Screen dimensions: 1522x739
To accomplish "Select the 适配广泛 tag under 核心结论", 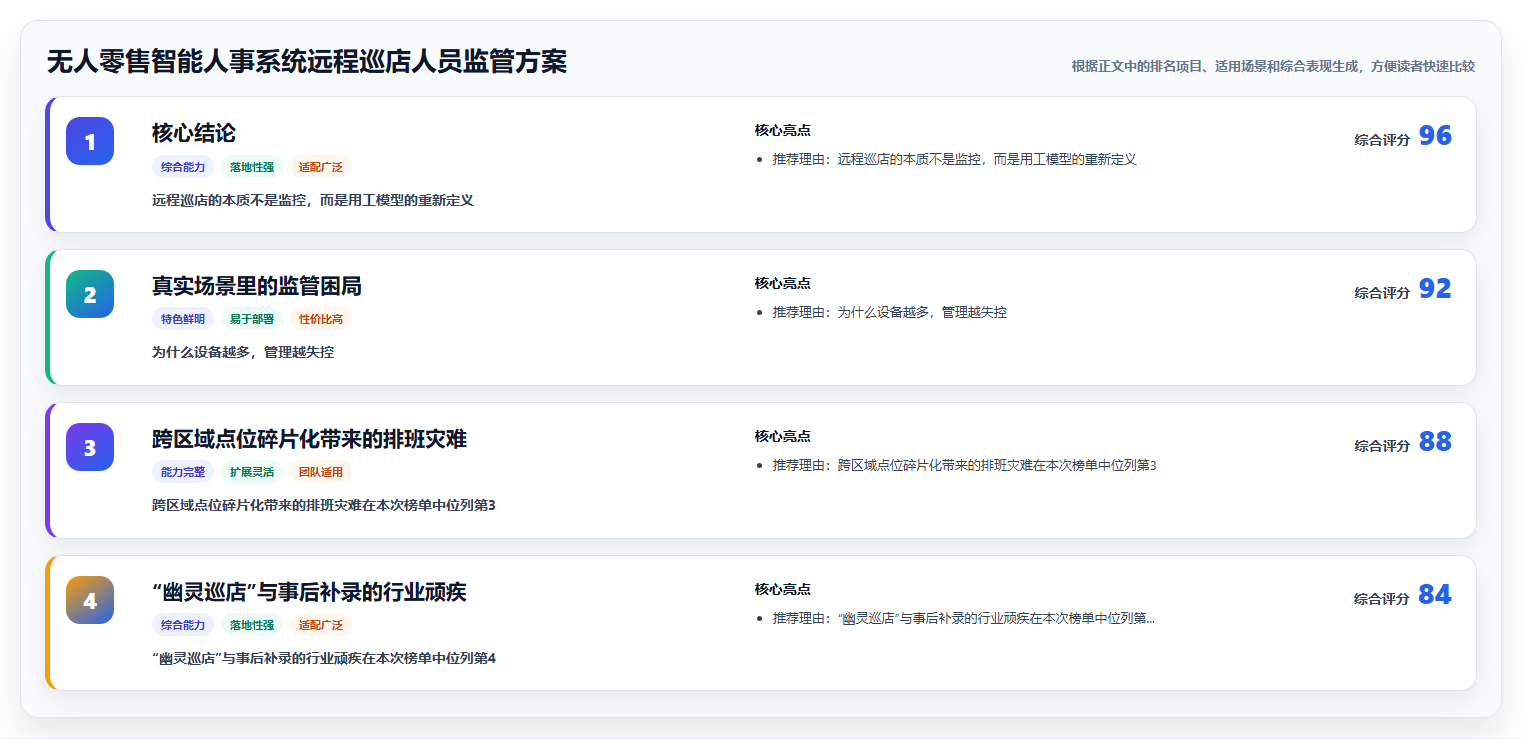I will coord(321,167).
